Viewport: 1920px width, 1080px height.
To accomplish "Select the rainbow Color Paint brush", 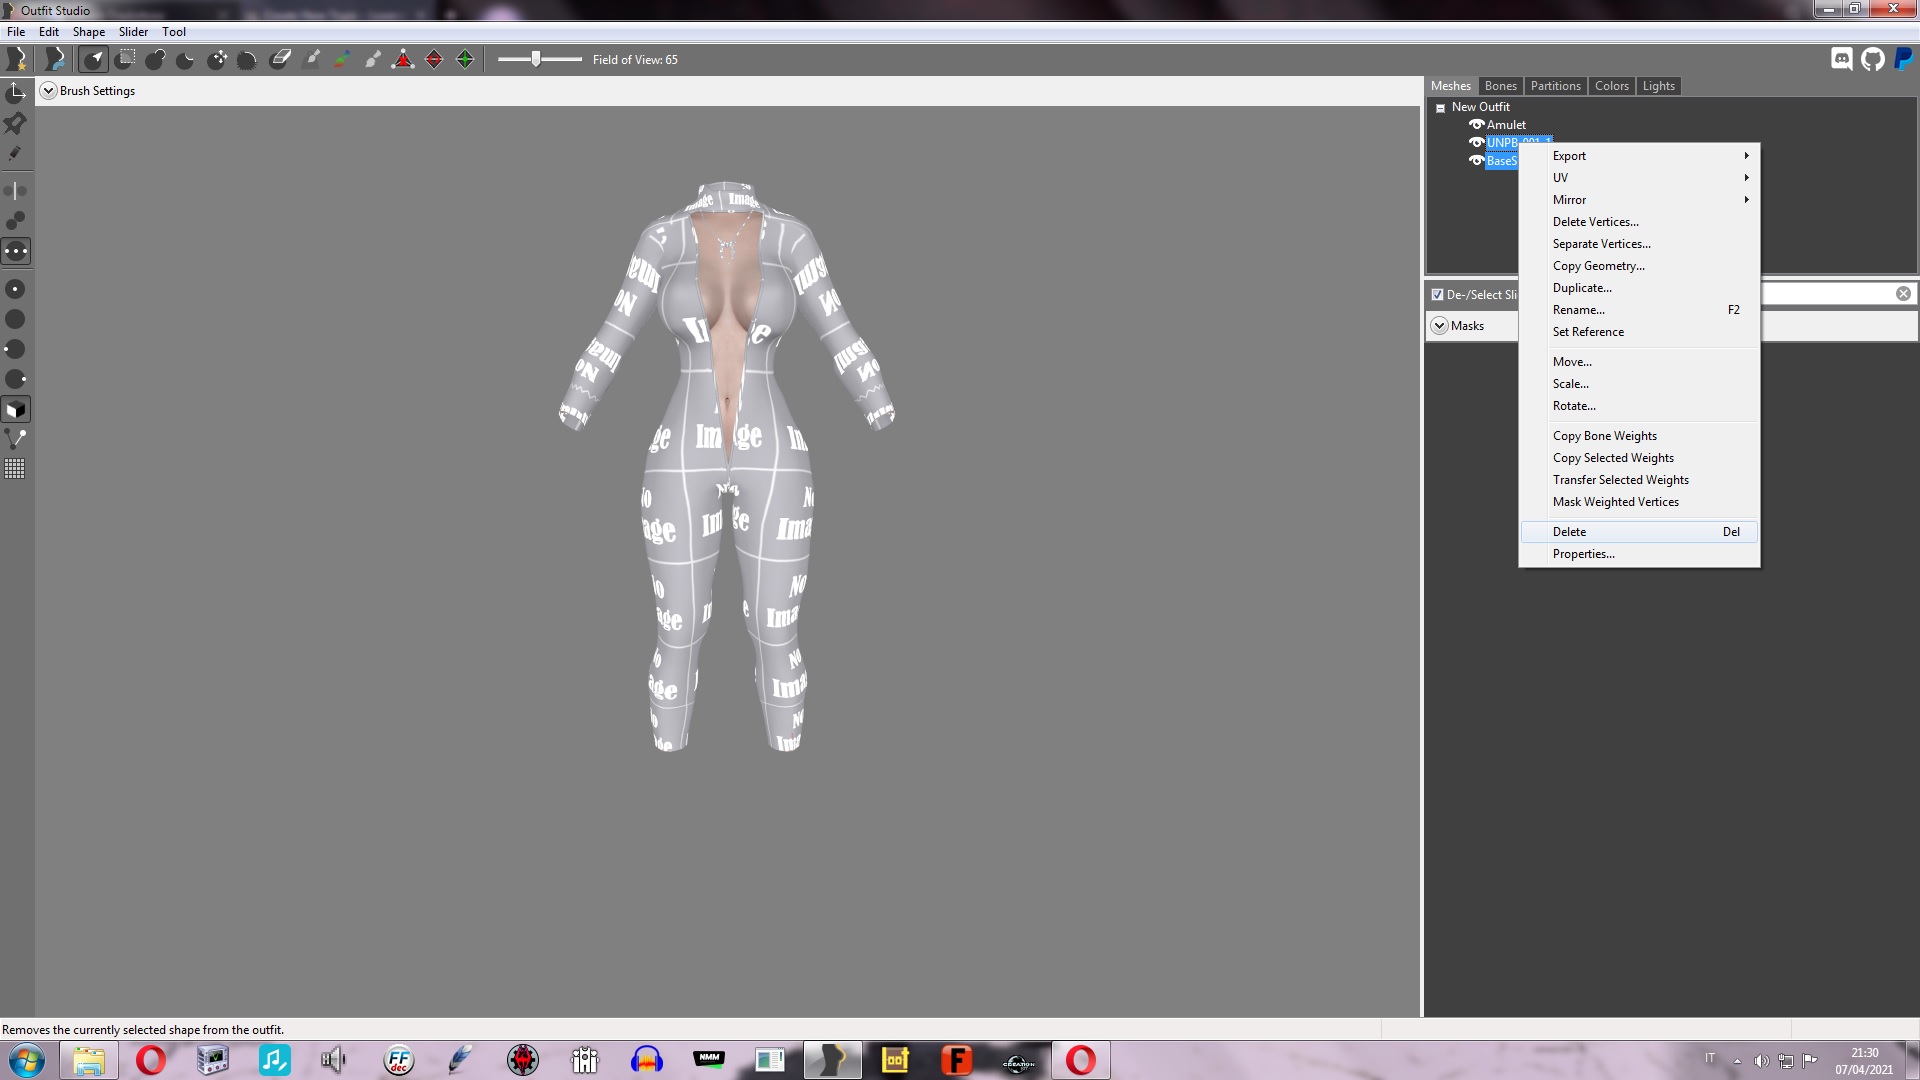I will click(x=342, y=60).
